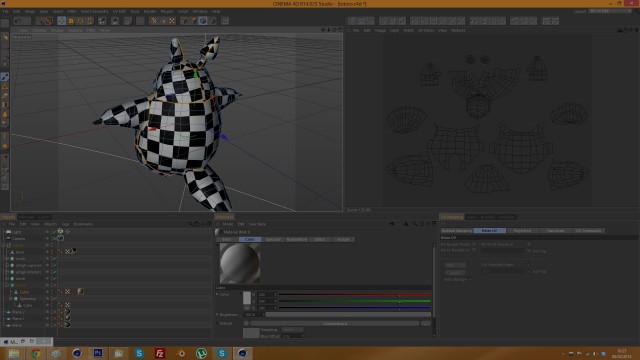This screenshot has height=360, width=640.
Task: Toggle the Pin Border Points checkbox
Action: [x=474, y=244]
